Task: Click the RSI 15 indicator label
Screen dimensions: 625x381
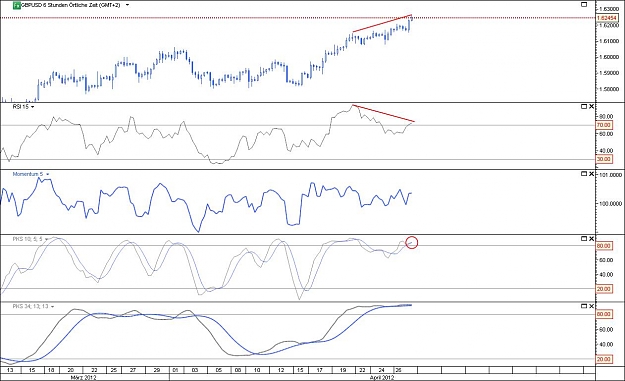Action: [20, 107]
